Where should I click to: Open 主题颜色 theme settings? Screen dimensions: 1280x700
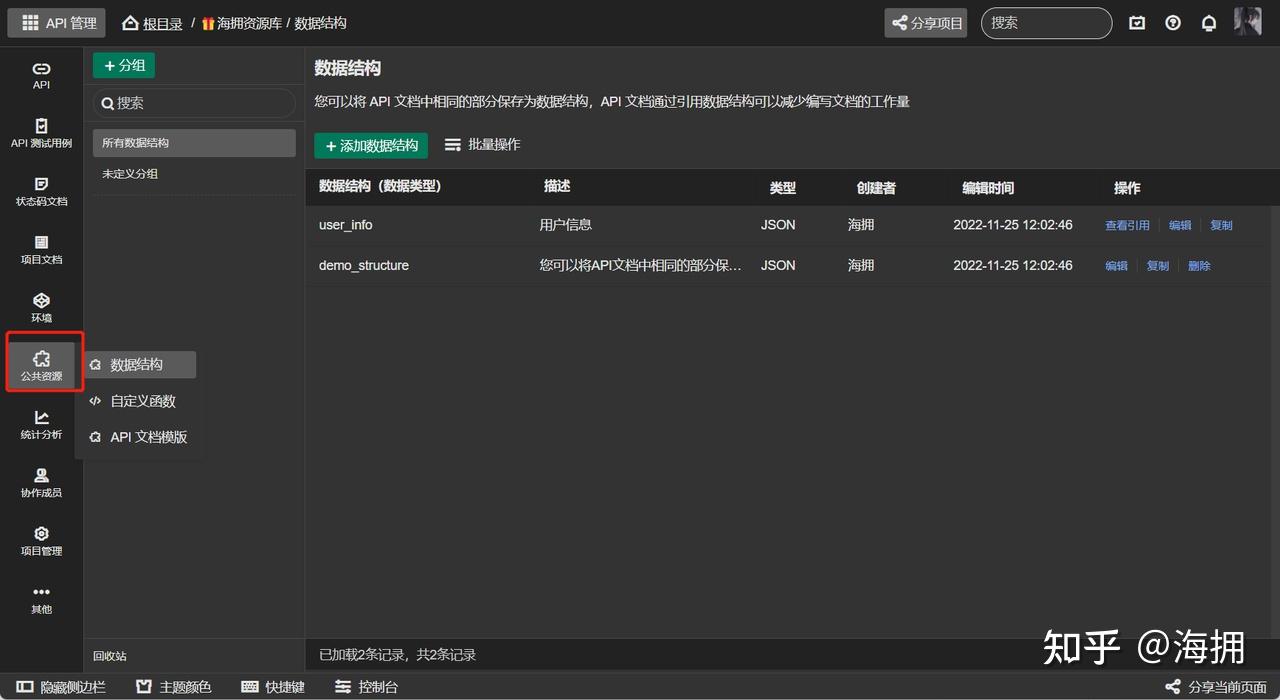(x=174, y=687)
